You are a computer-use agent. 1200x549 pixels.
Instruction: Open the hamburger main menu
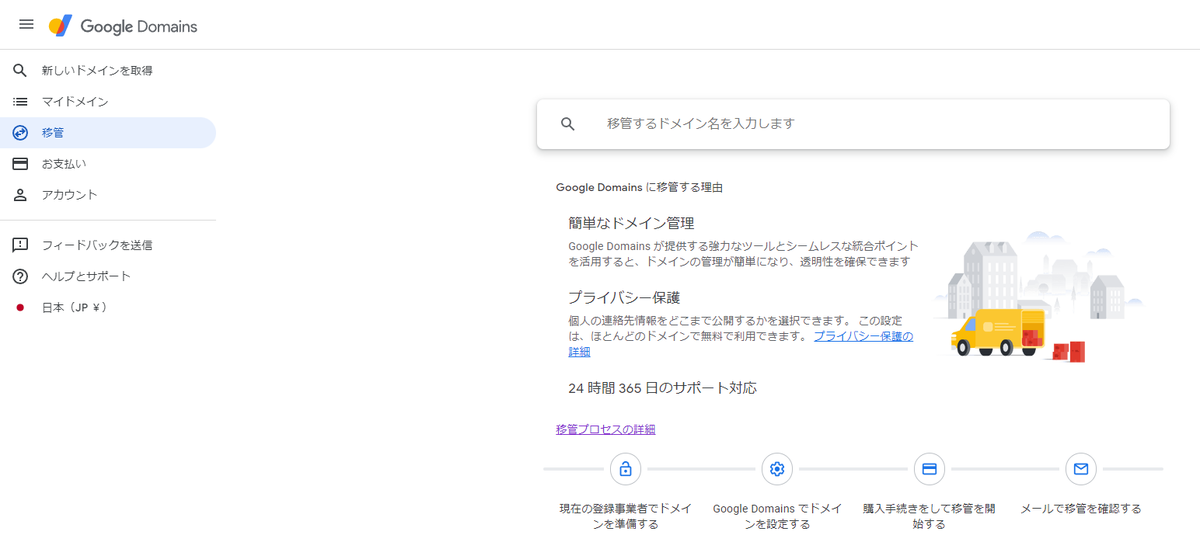26,24
